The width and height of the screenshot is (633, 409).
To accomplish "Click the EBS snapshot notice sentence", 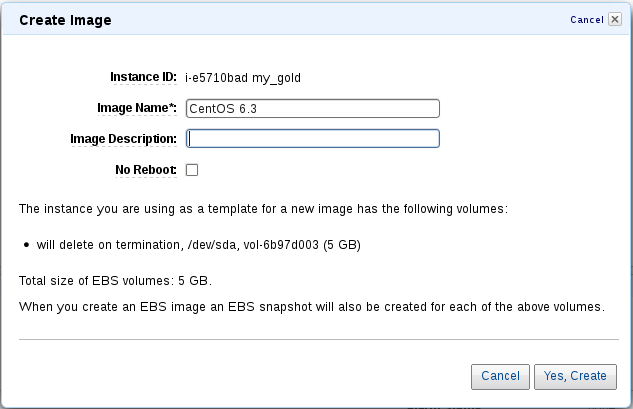I will 312,306.
